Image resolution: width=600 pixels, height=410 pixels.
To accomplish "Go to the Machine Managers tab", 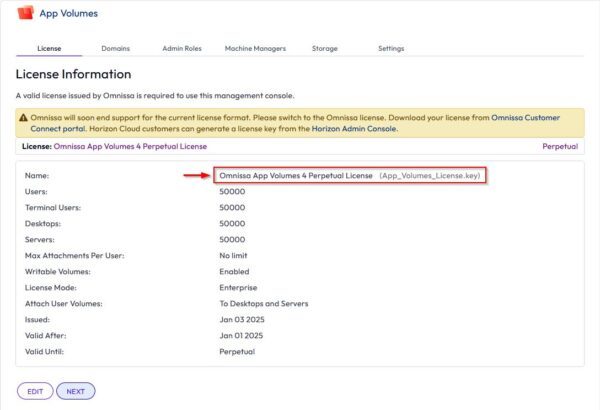I will (255, 49).
